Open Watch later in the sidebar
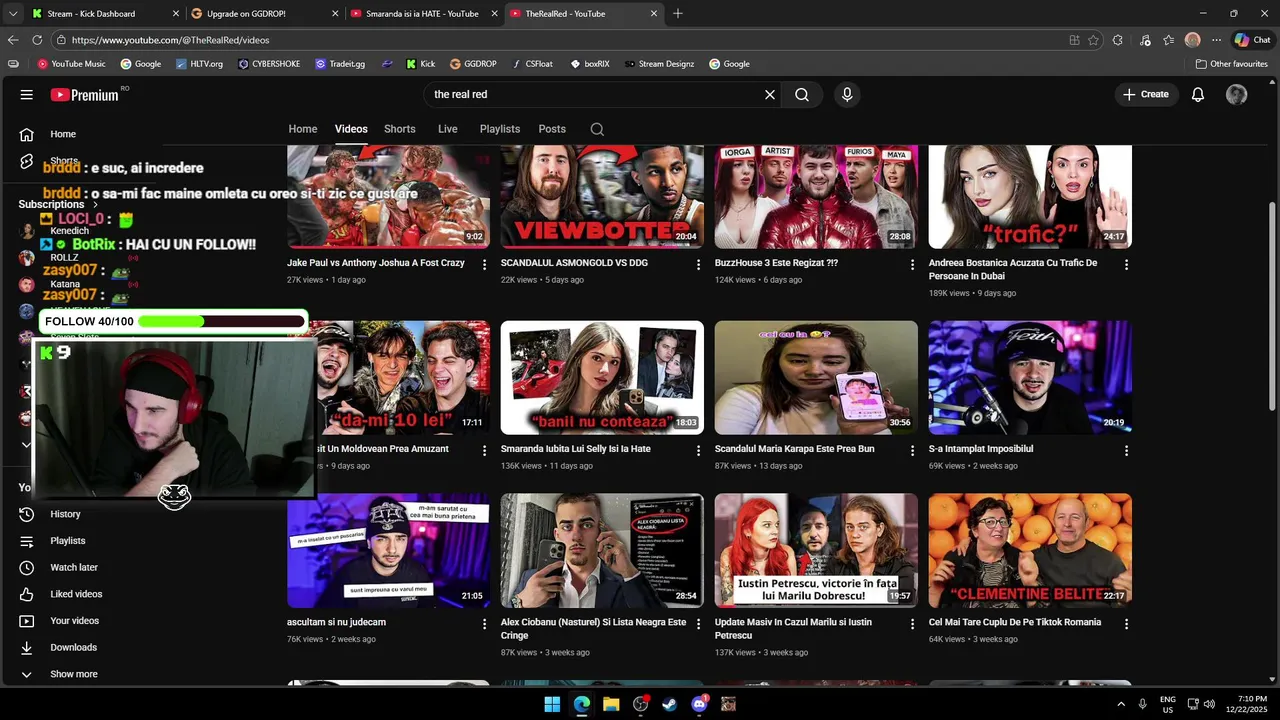The height and width of the screenshot is (720, 1280). (x=73, y=567)
